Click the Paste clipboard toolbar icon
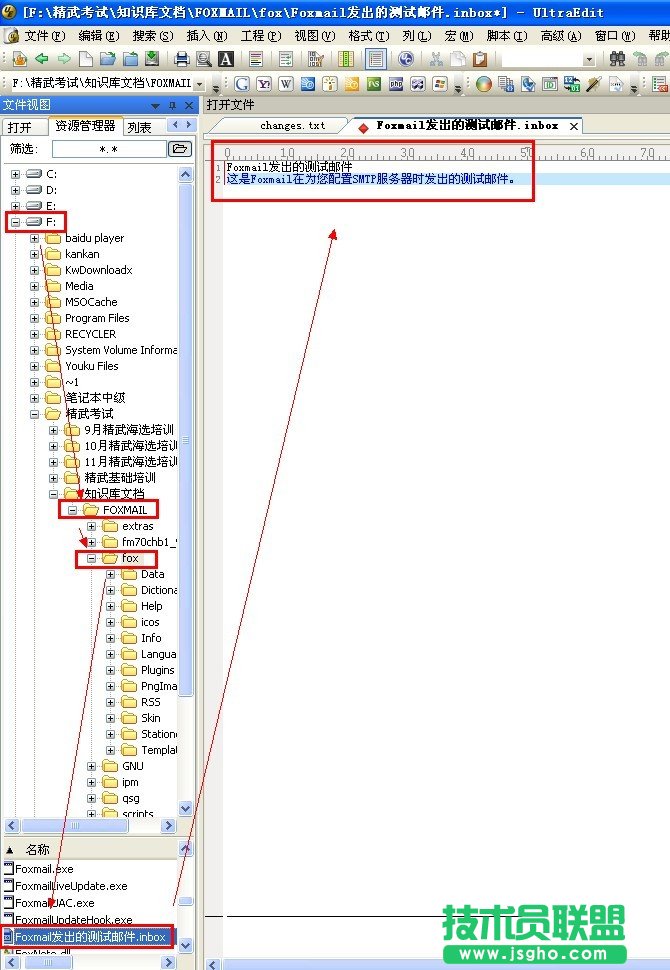Screen dimensions: 670x970 [480, 60]
